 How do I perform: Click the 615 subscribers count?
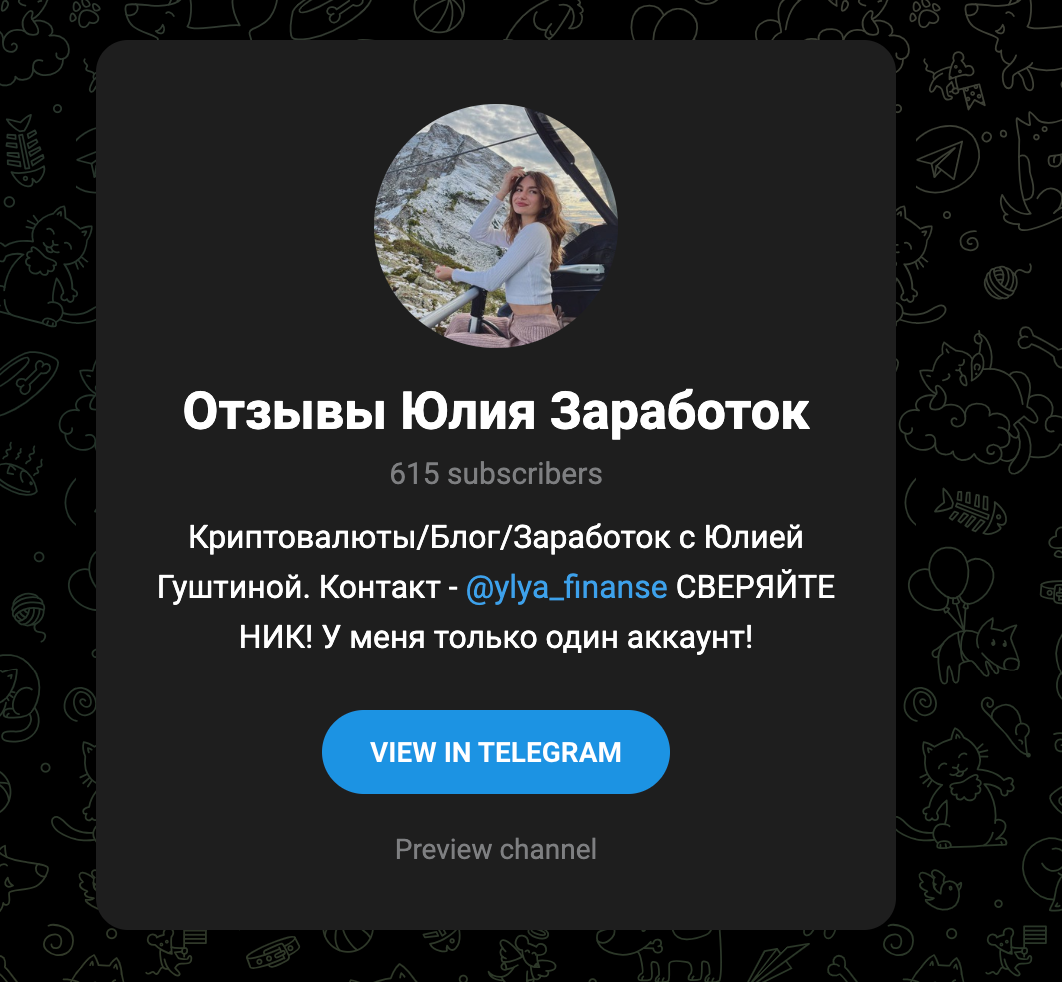tap(496, 473)
